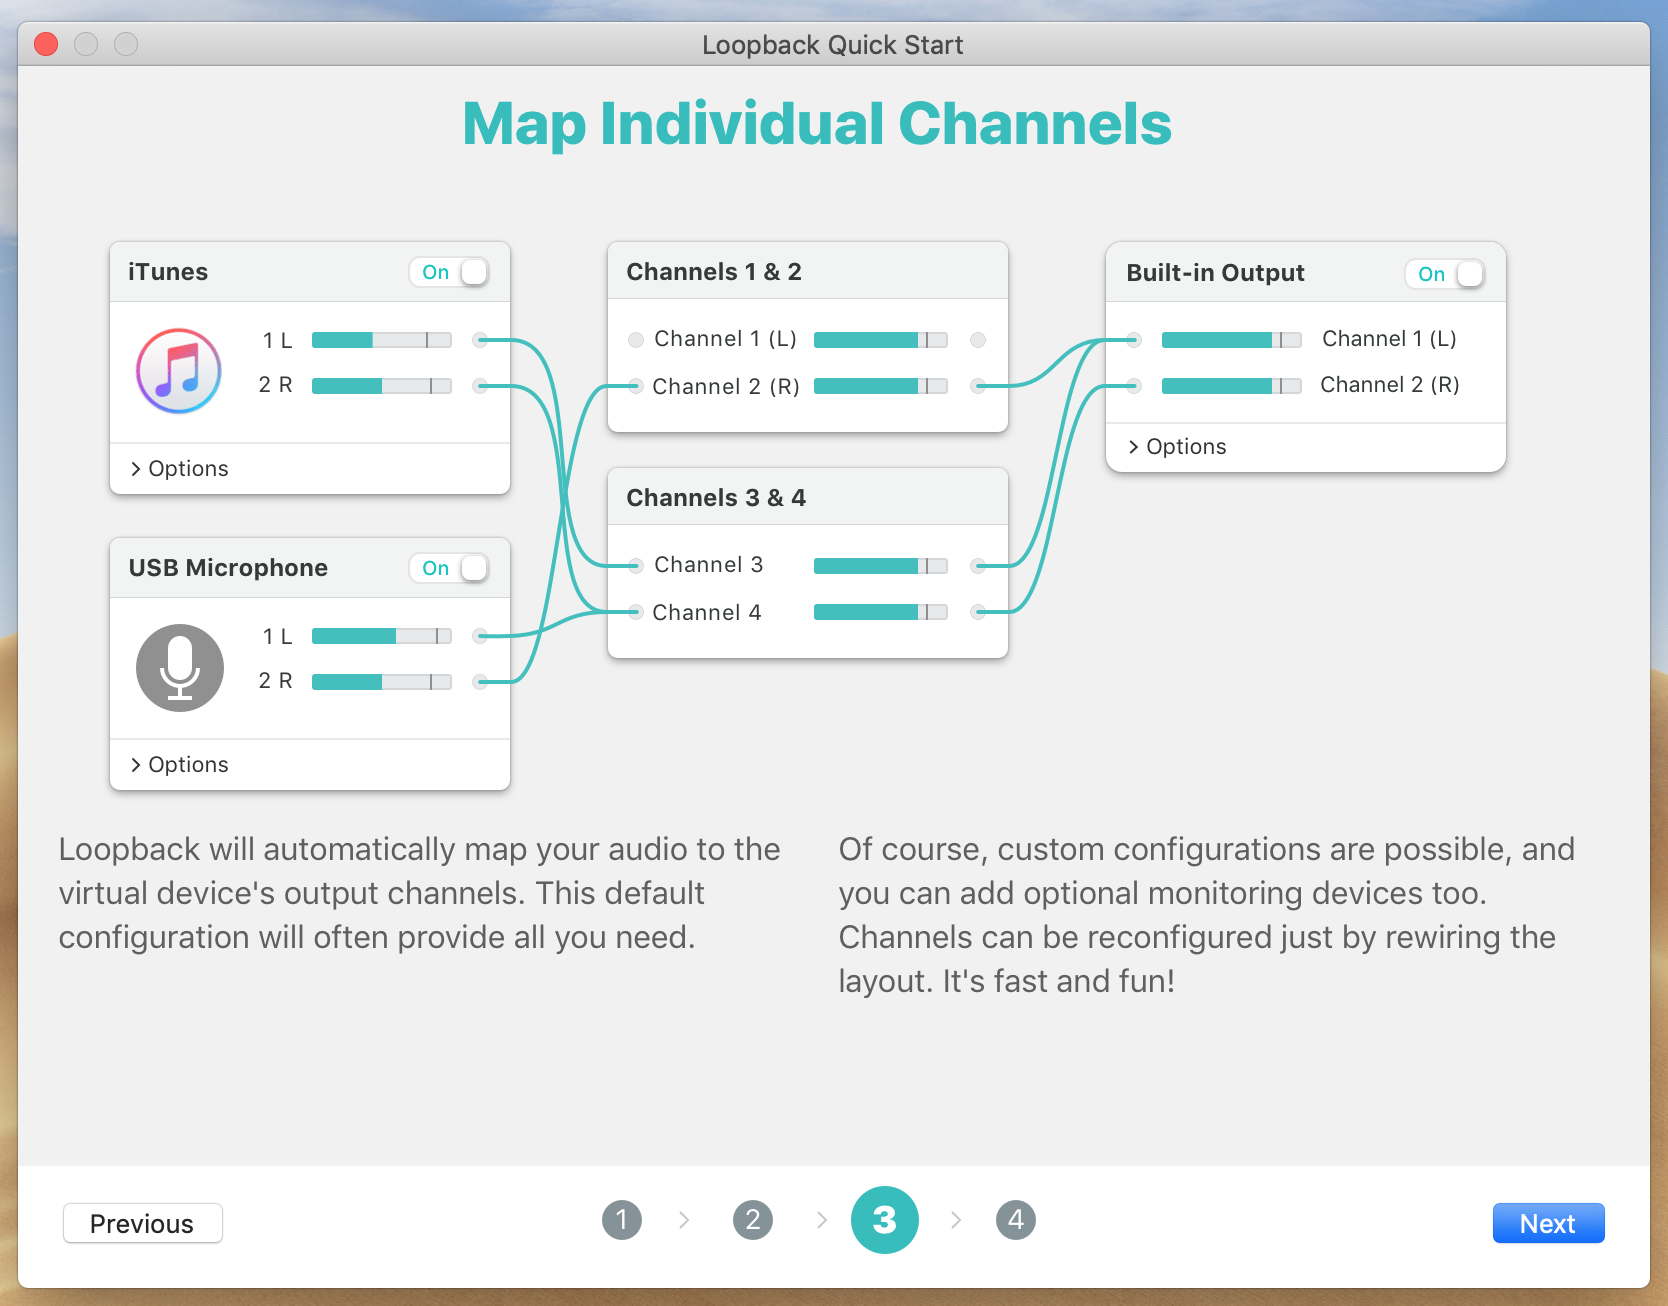Click the iTunes source title
The width and height of the screenshot is (1668, 1306).
point(168,272)
